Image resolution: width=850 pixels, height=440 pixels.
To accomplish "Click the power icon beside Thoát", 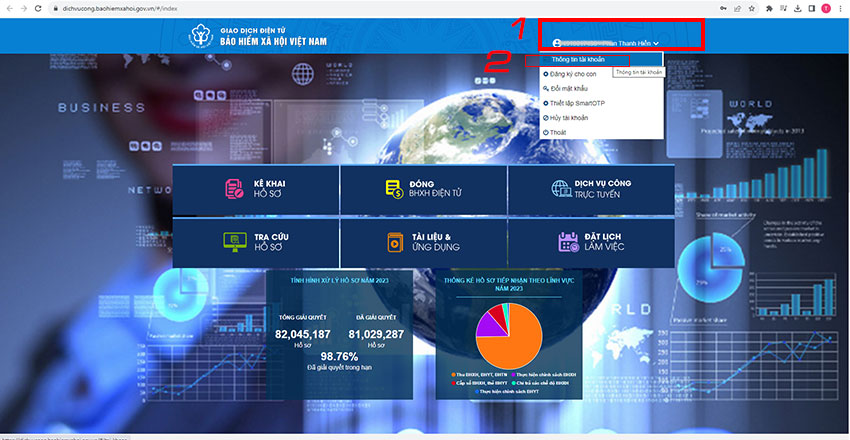I will coord(545,132).
